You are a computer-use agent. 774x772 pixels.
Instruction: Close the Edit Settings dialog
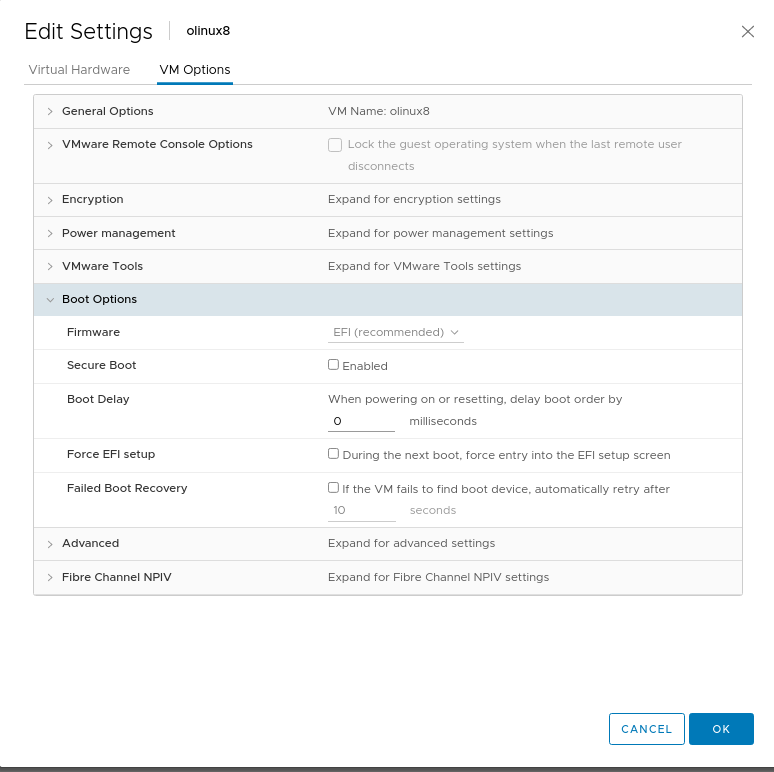(x=747, y=31)
